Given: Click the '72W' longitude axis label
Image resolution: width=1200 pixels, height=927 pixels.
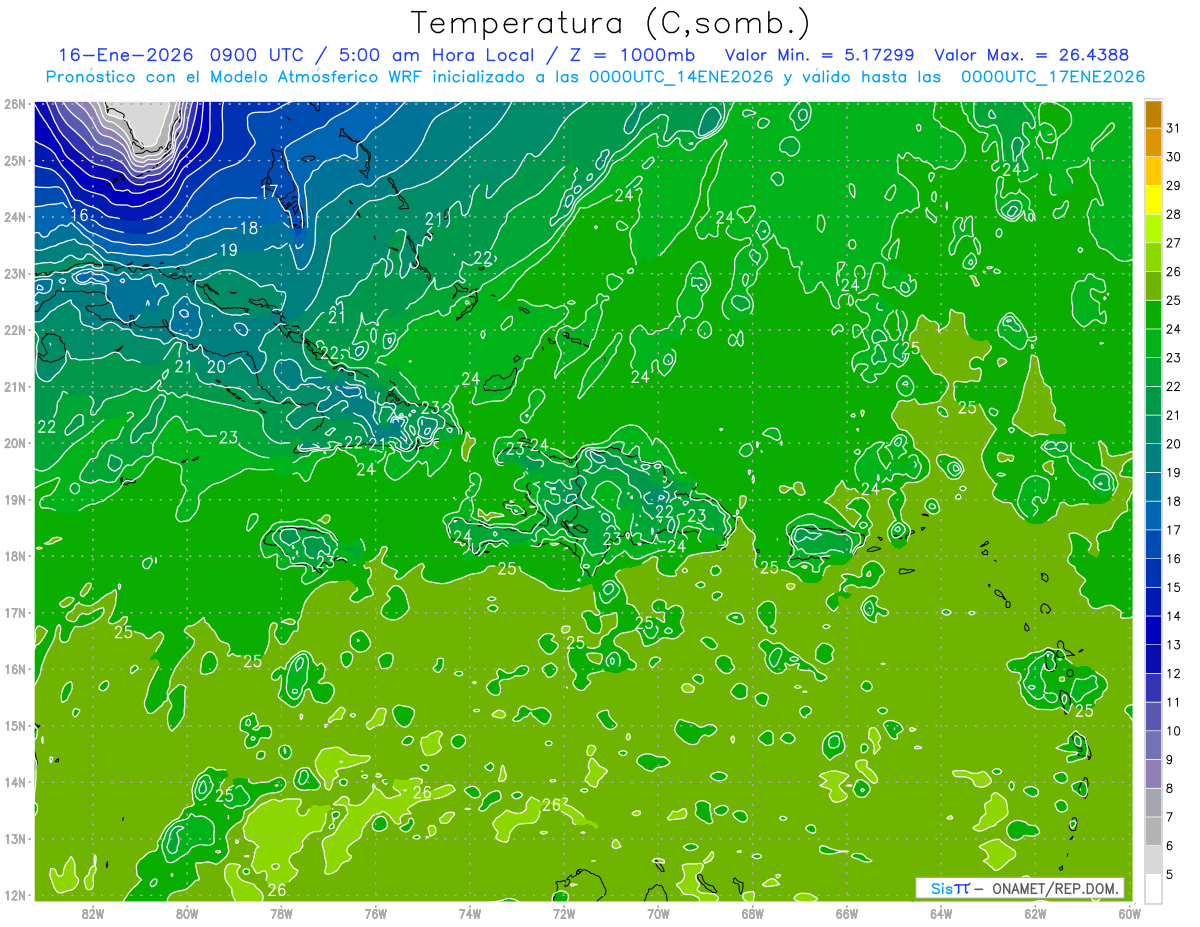Looking at the screenshot, I should pos(564,913).
